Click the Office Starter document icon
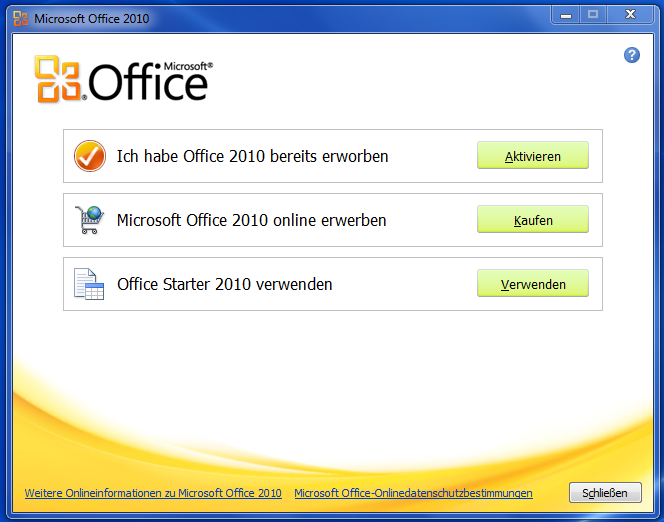Screen dimensions: 664x522 click(89, 284)
